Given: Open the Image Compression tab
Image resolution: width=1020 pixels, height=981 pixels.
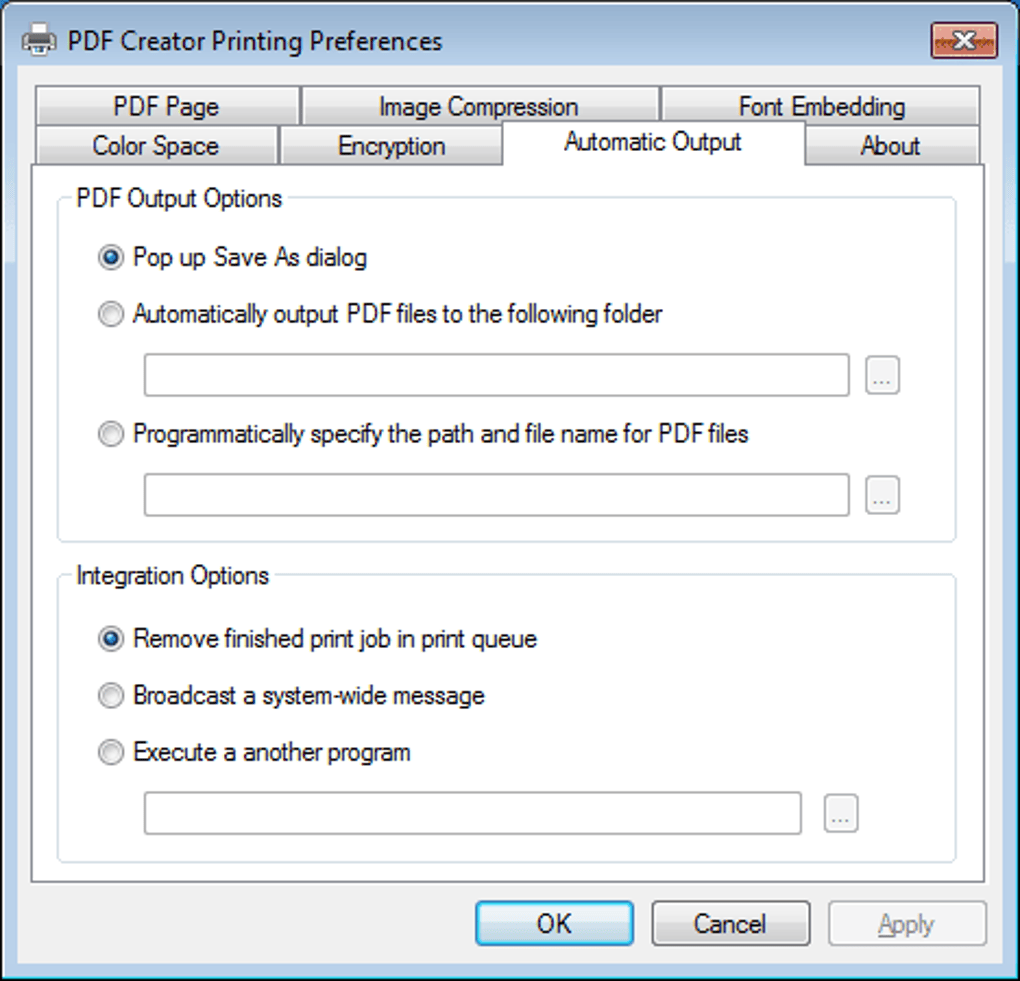Looking at the screenshot, I should (479, 106).
